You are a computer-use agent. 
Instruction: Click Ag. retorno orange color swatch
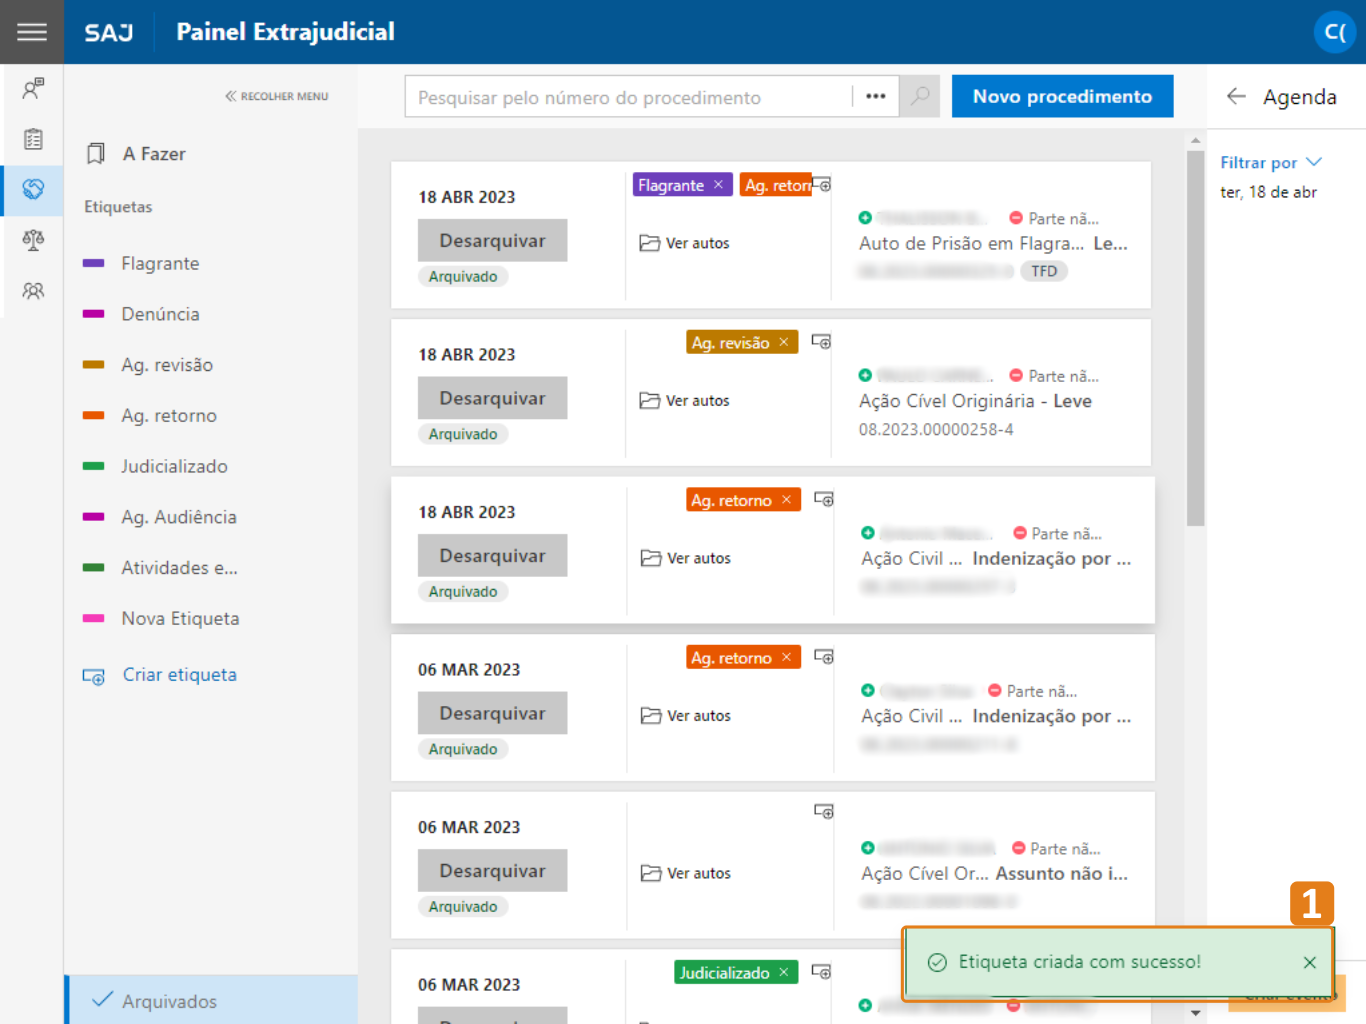(x=93, y=415)
